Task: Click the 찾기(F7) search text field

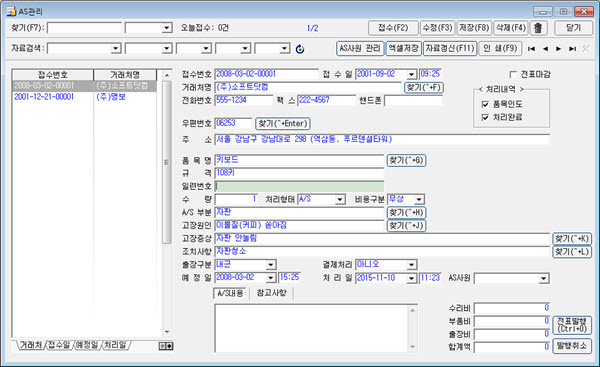Action: tap(84, 28)
